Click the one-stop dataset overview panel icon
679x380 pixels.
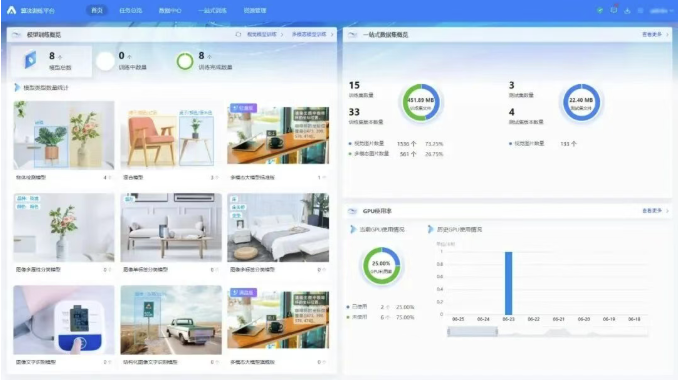[x=353, y=35]
